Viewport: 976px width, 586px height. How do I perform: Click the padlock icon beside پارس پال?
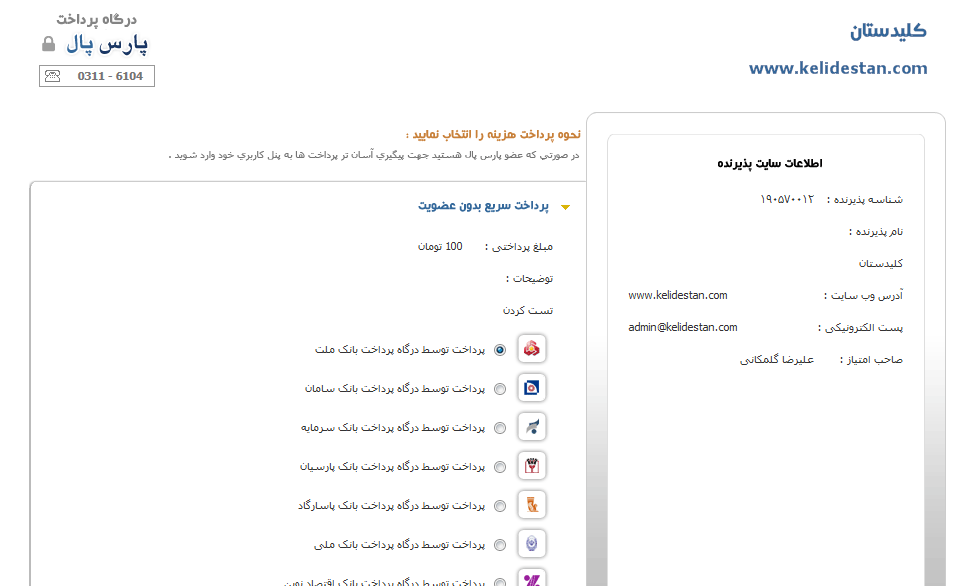[x=49, y=44]
